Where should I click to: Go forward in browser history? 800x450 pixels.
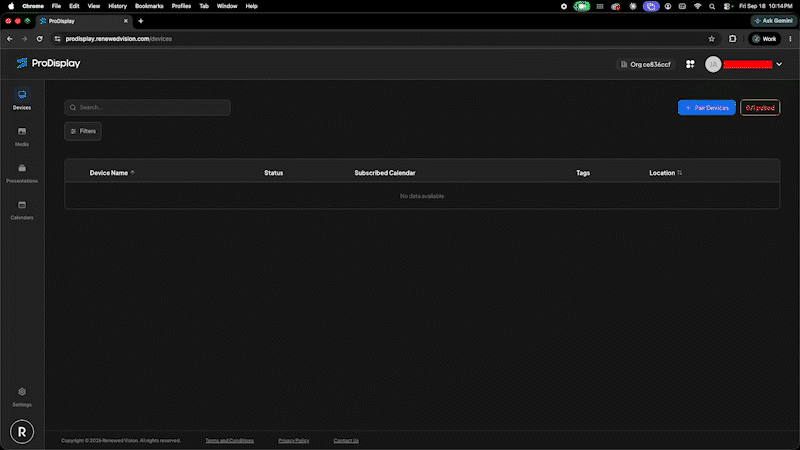coord(24,39)
